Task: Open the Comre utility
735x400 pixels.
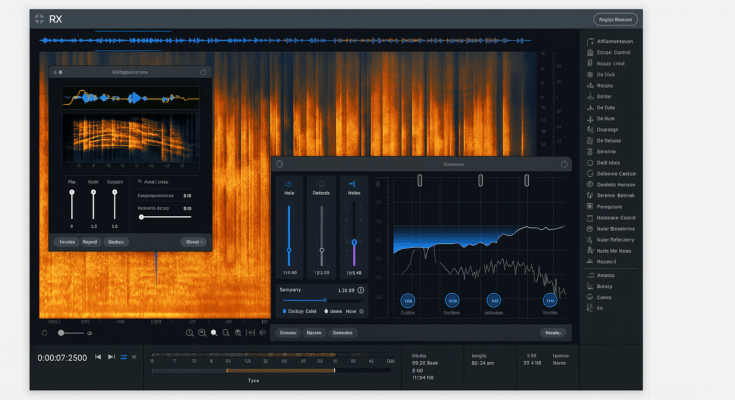Action: click(599, 297)
